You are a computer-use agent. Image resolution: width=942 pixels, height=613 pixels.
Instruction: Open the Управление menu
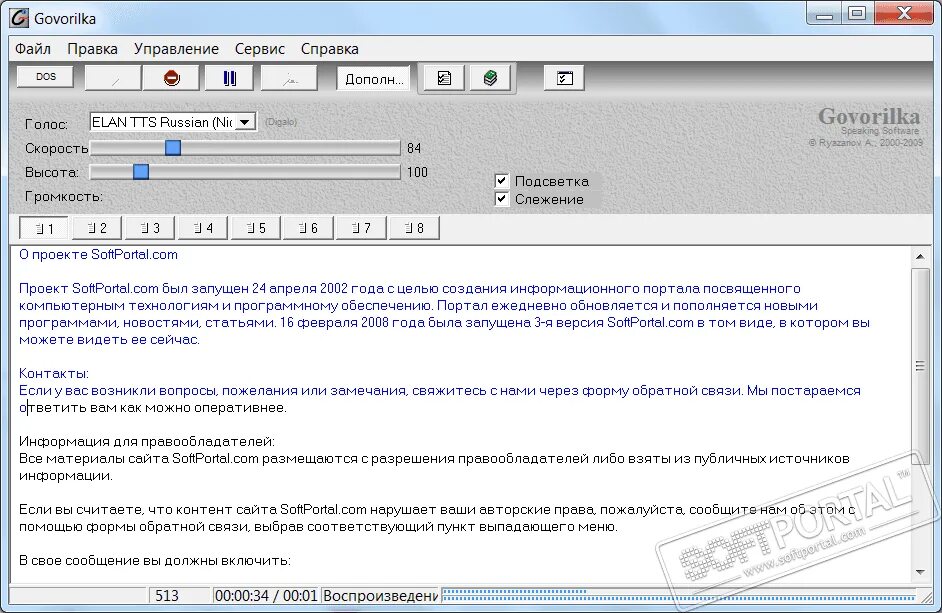(176, 49)
